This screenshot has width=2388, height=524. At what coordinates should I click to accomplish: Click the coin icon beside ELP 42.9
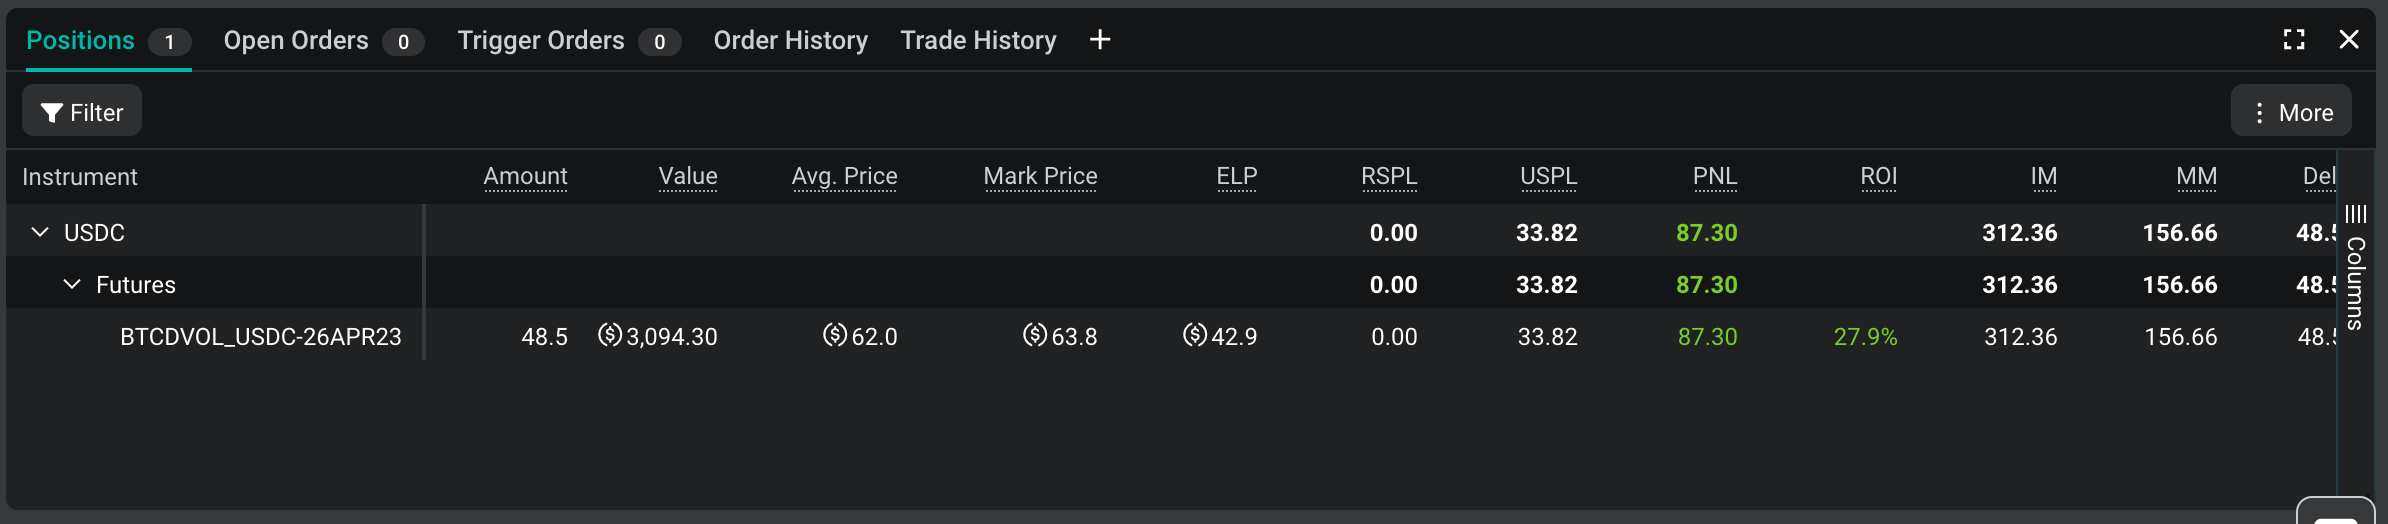pyautogui.click(x=1195, y=335)
